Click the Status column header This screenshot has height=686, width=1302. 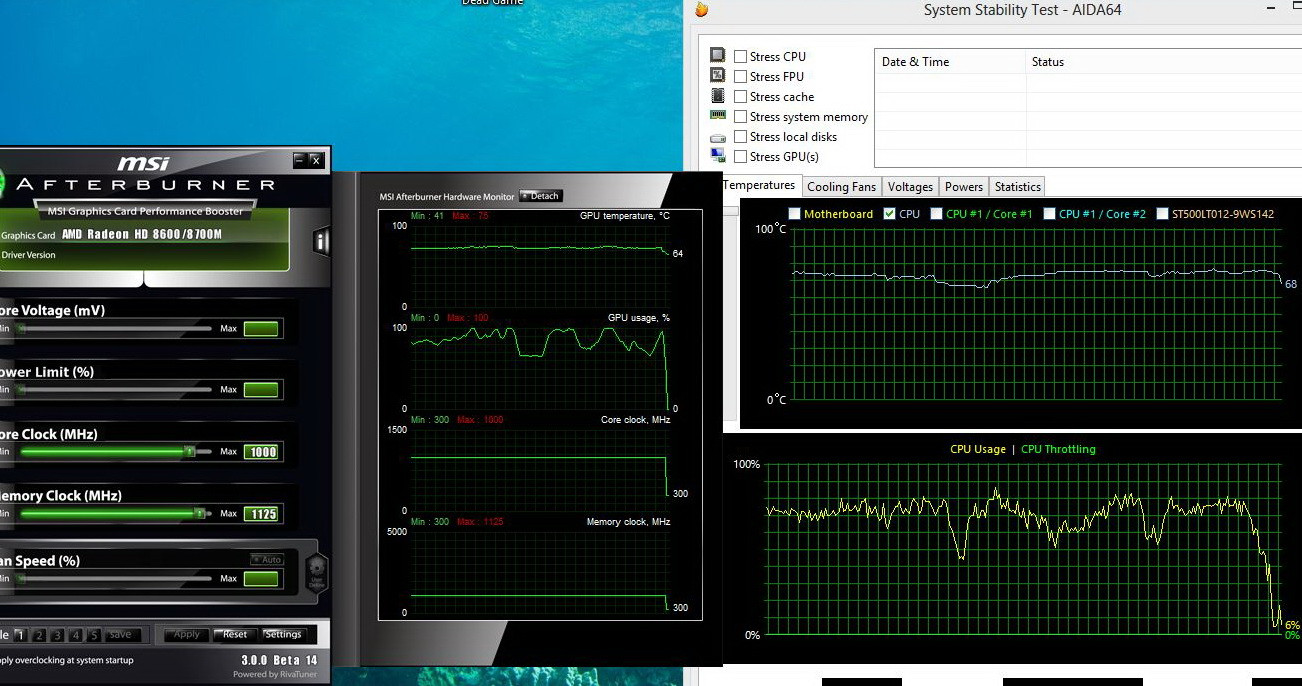1164,62
